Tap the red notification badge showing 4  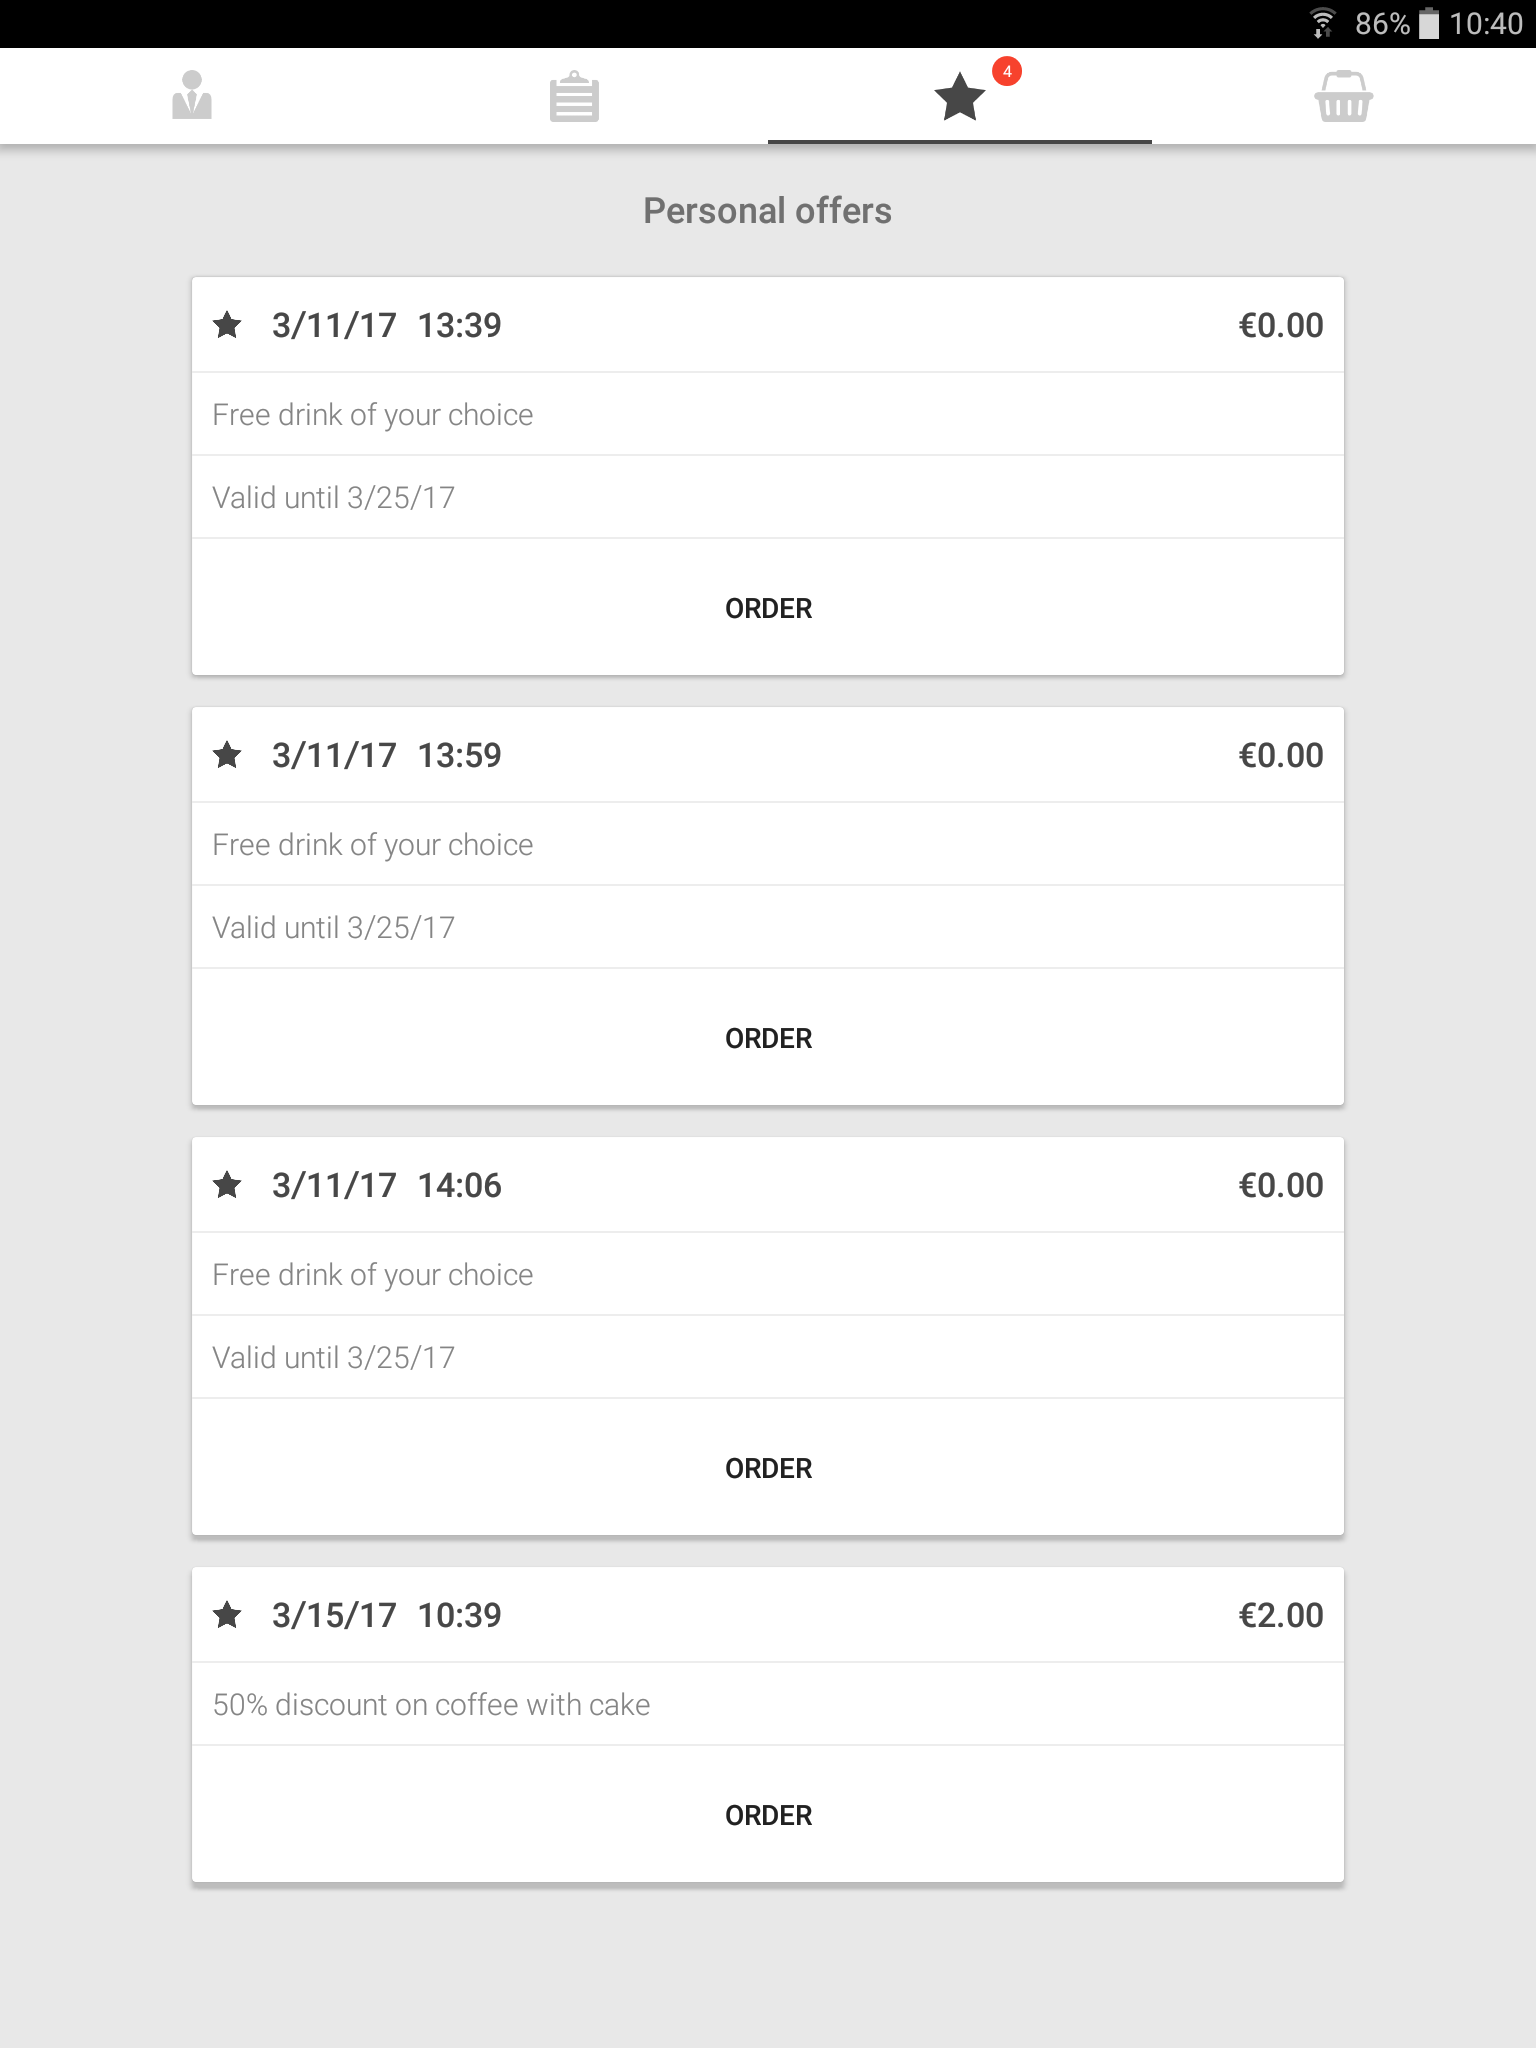coord(1007,72)
